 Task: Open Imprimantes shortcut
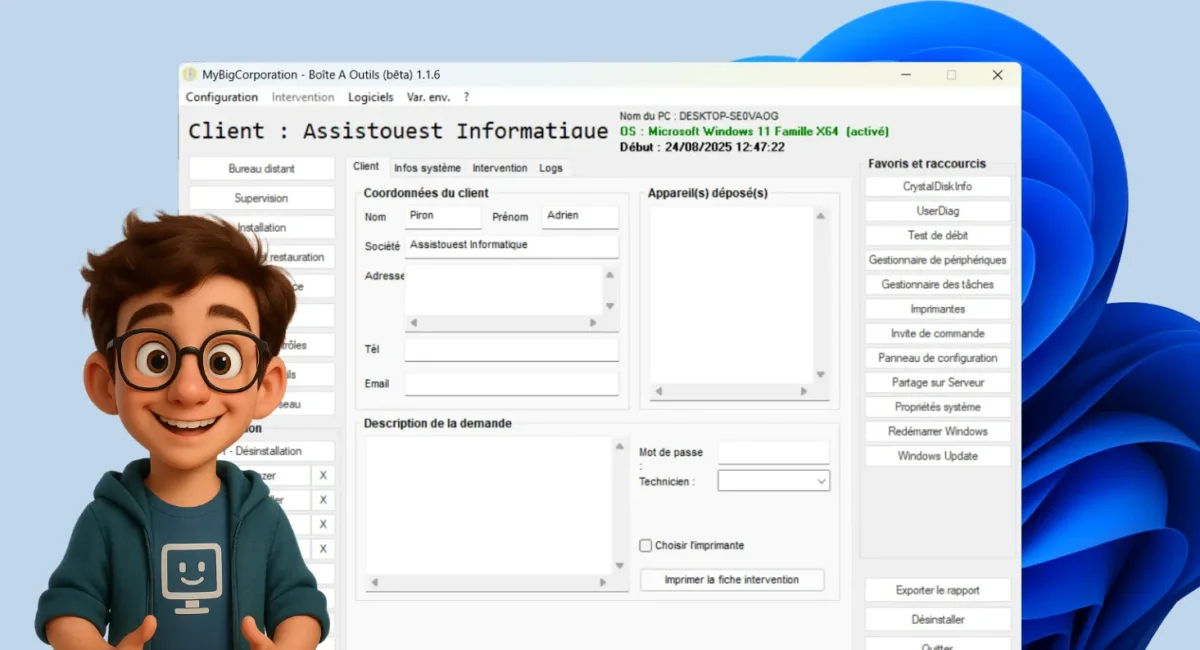pos(938,309)
